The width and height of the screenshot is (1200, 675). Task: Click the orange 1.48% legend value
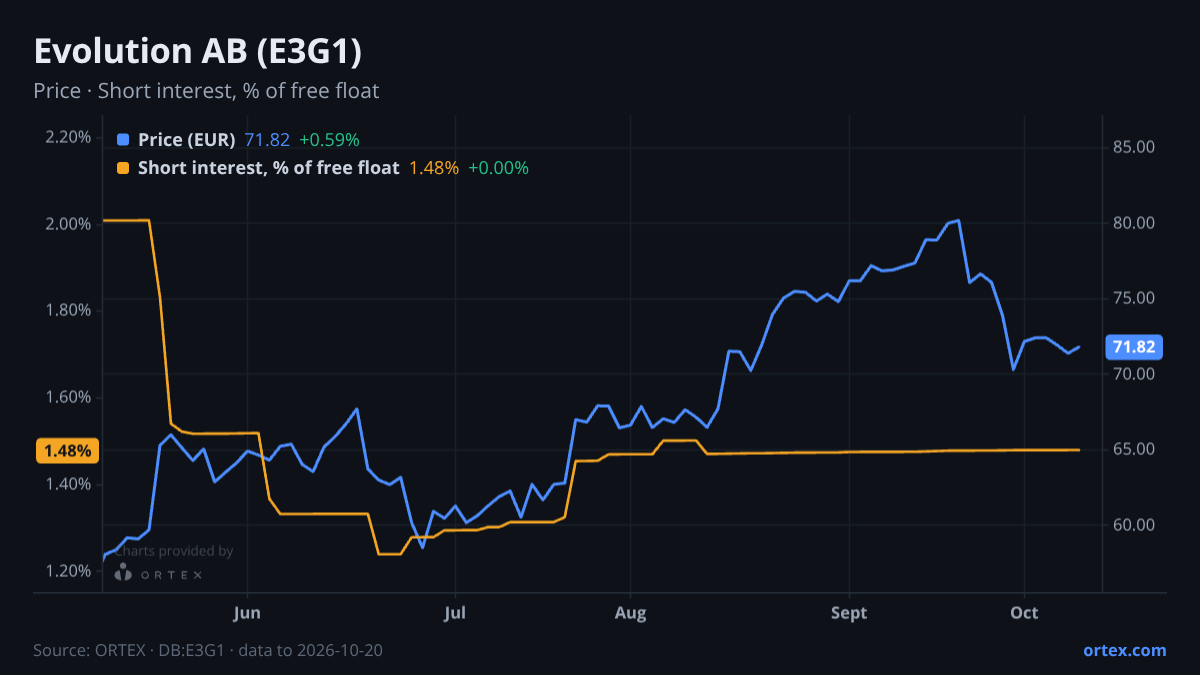pyautogui.click(x=434, y=168)
